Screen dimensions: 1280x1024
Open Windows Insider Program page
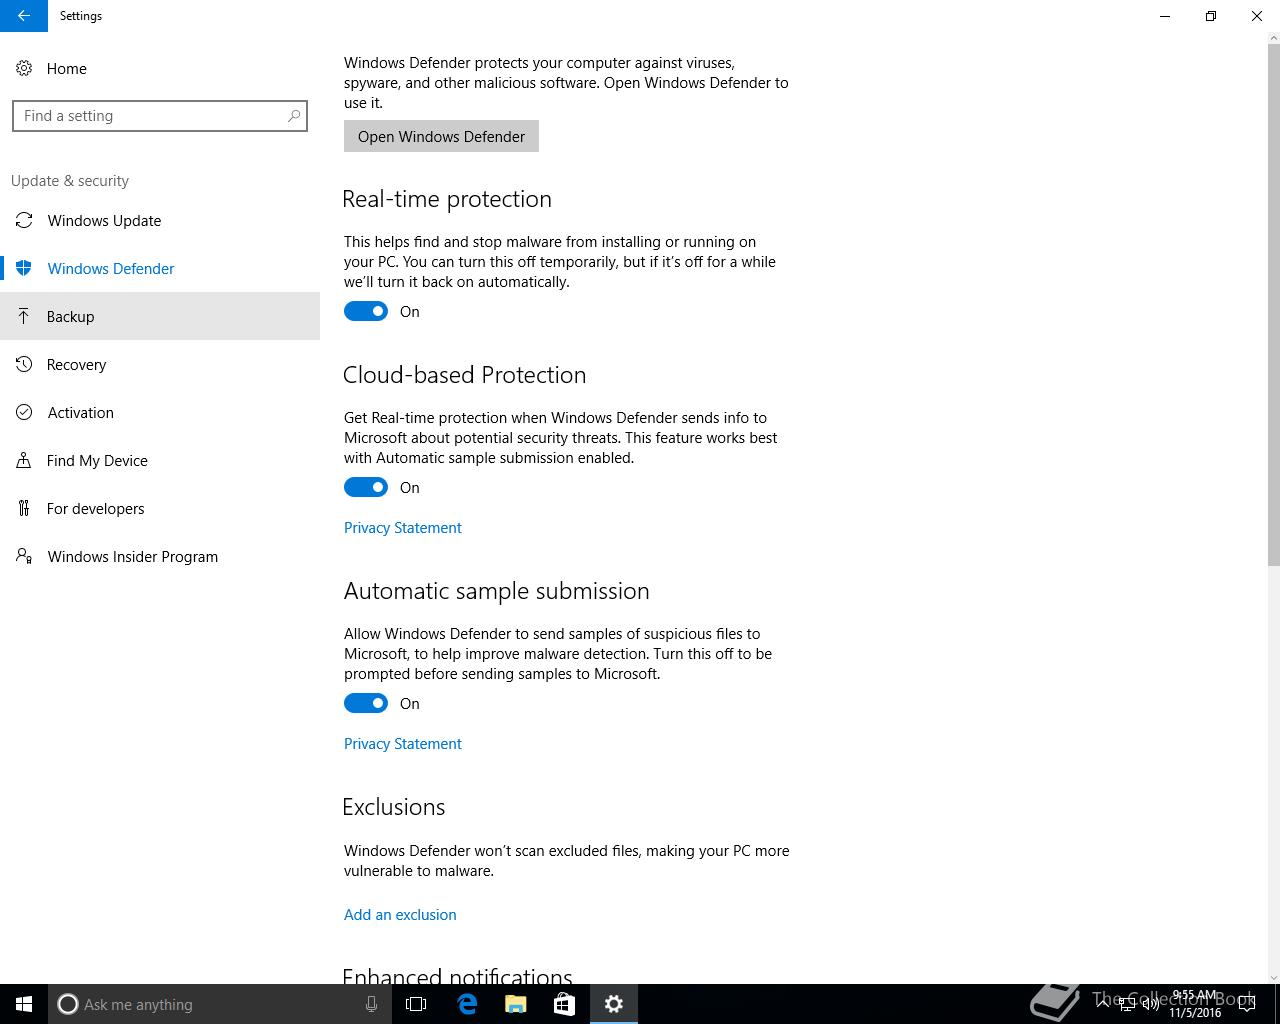pyautogui.click(x=160, y=556)
